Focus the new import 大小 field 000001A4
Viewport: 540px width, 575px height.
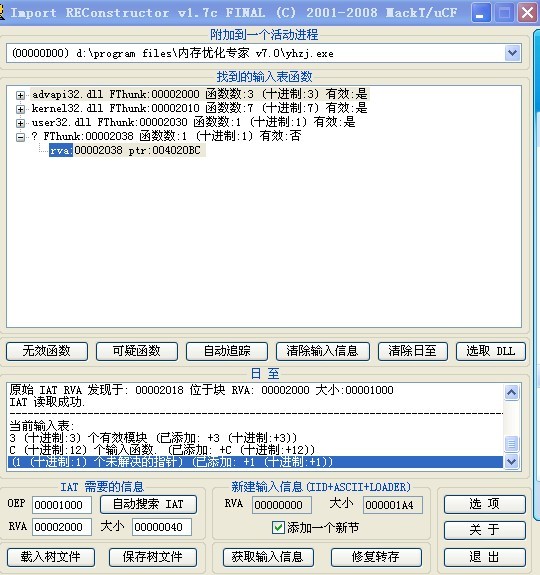point(393,505)
